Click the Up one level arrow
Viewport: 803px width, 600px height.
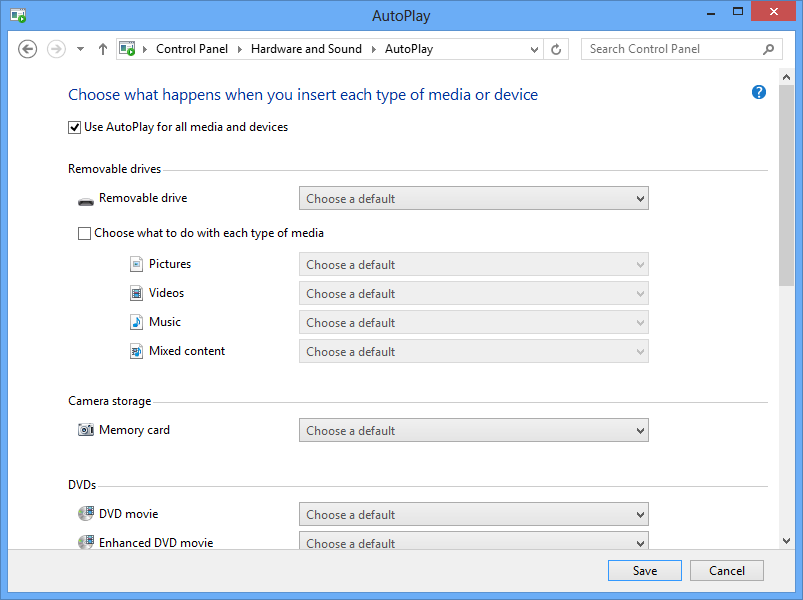coord(103,49)
